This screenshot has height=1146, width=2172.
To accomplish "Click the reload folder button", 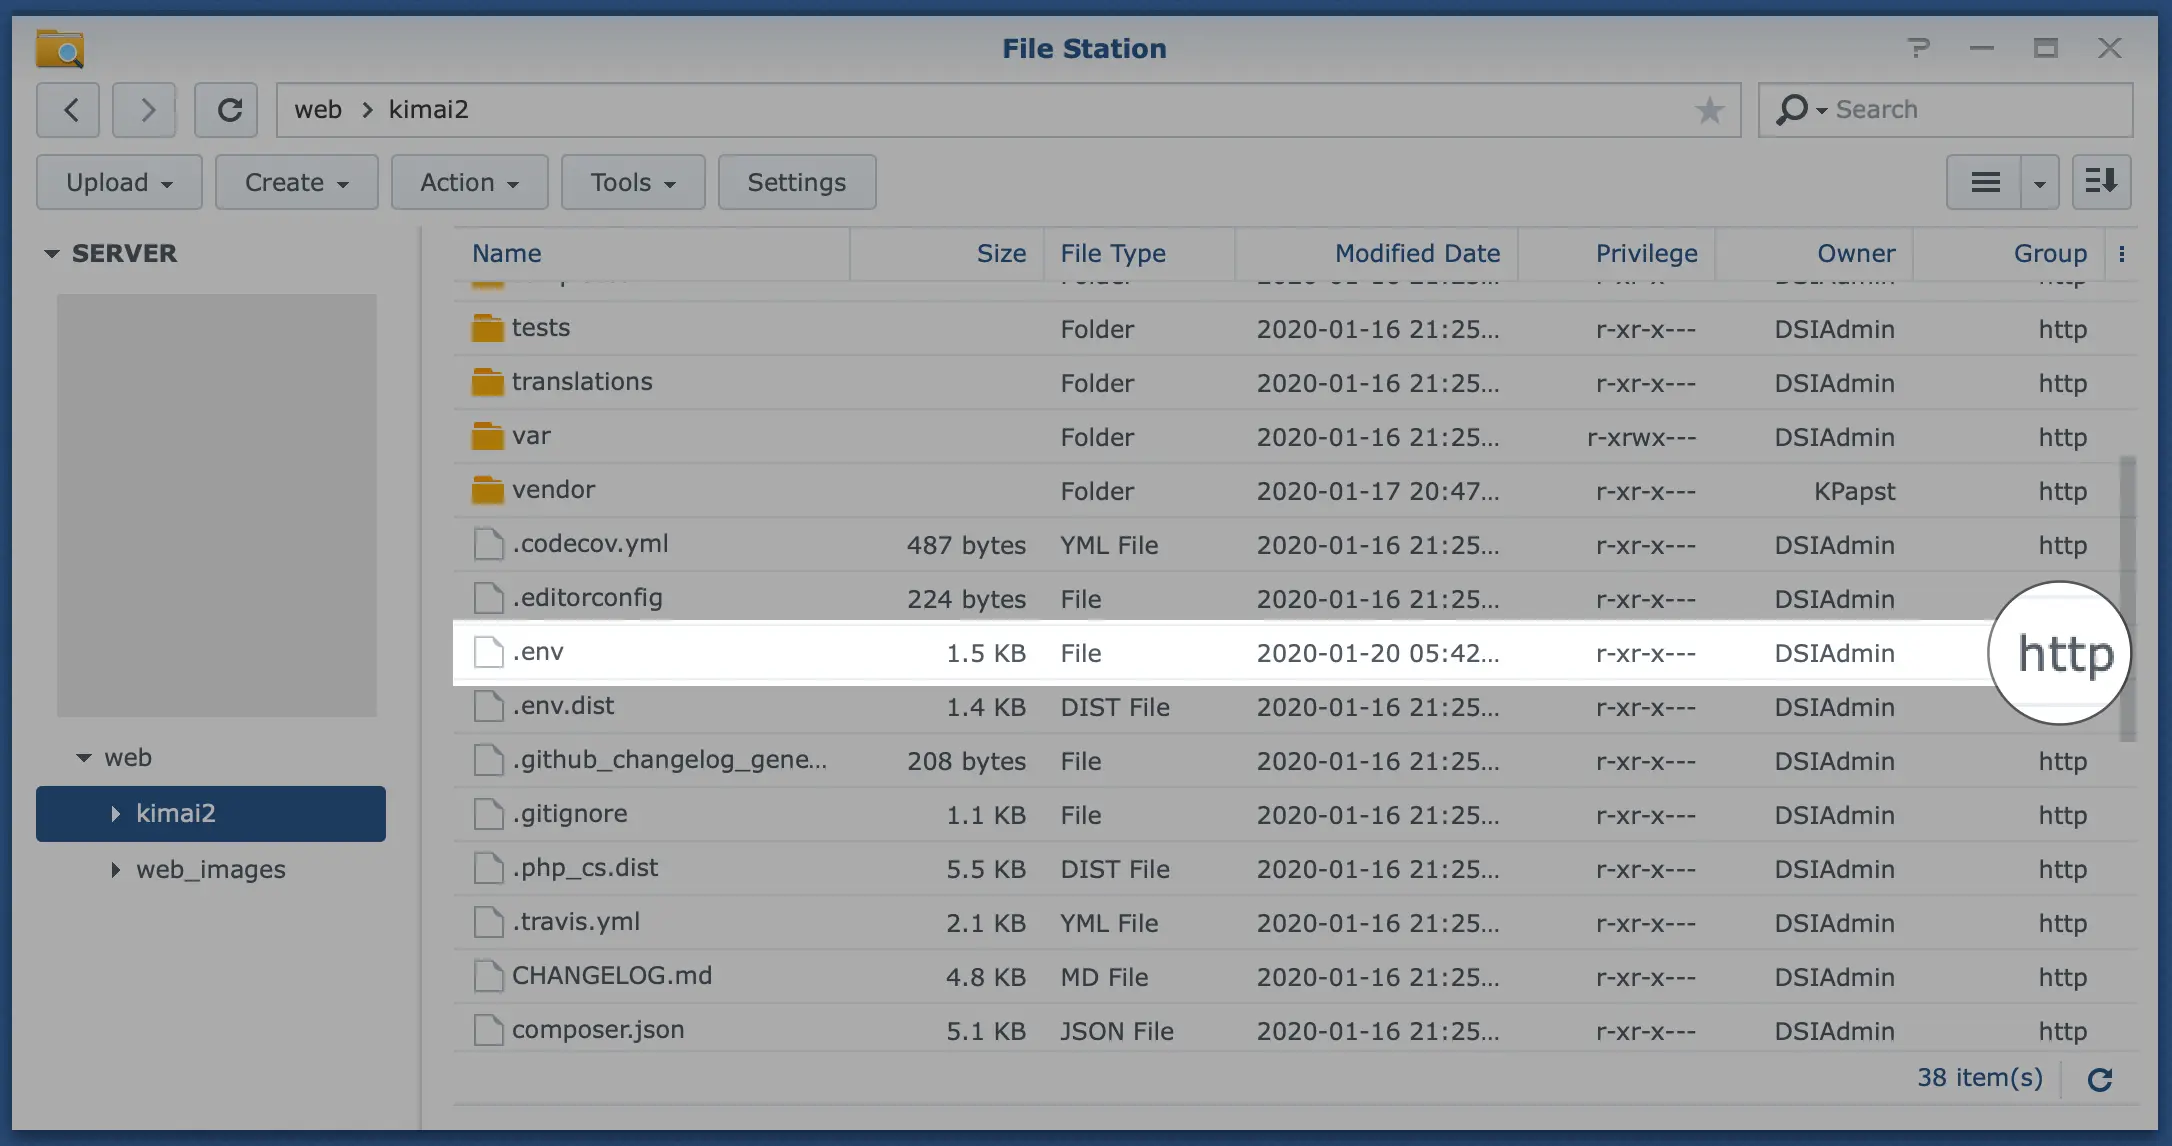I will point(227,110).
